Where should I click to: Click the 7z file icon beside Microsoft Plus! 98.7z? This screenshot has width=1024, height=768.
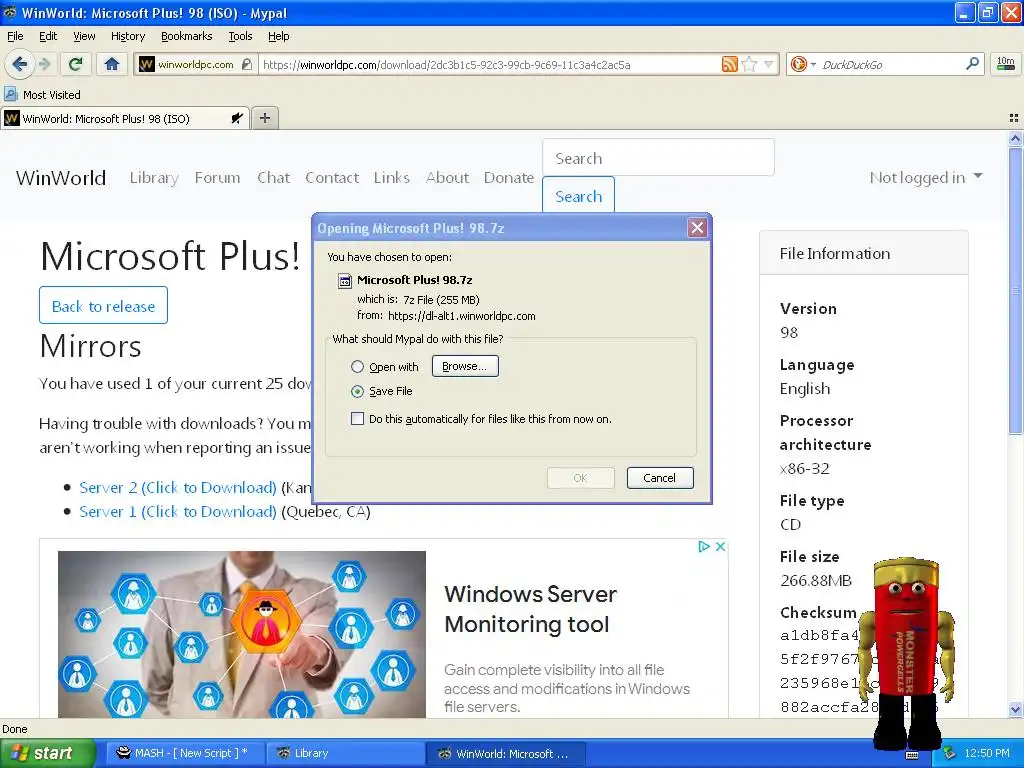(x=344, y=281)
